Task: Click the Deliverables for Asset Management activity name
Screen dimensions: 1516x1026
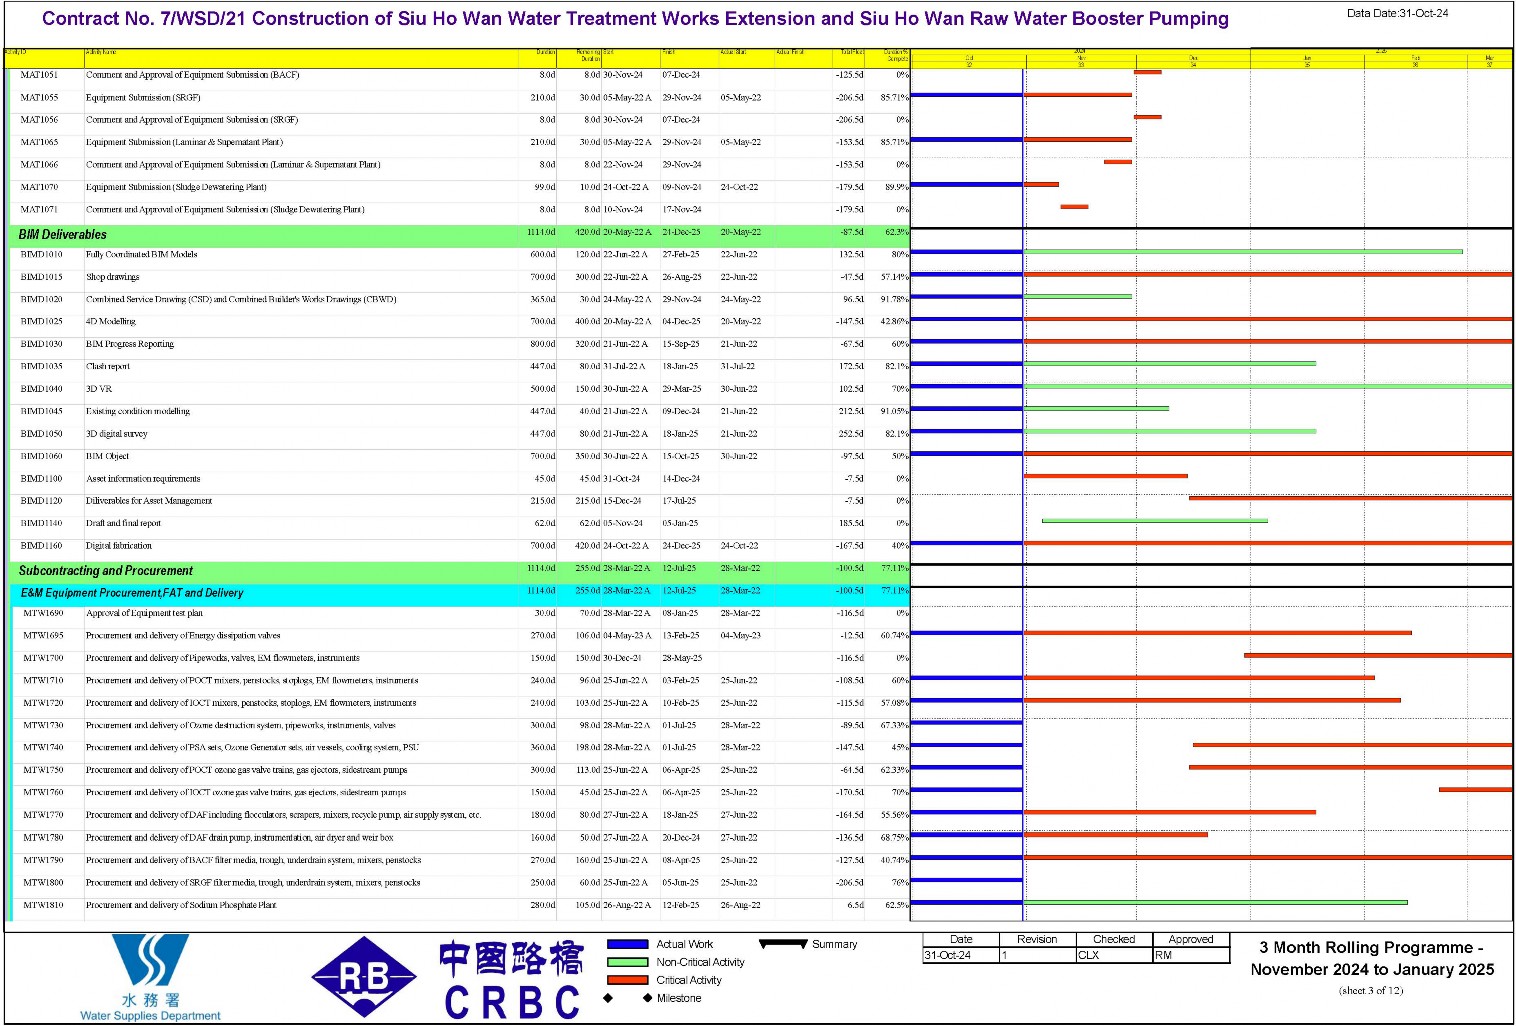Action: click(149, 501)
